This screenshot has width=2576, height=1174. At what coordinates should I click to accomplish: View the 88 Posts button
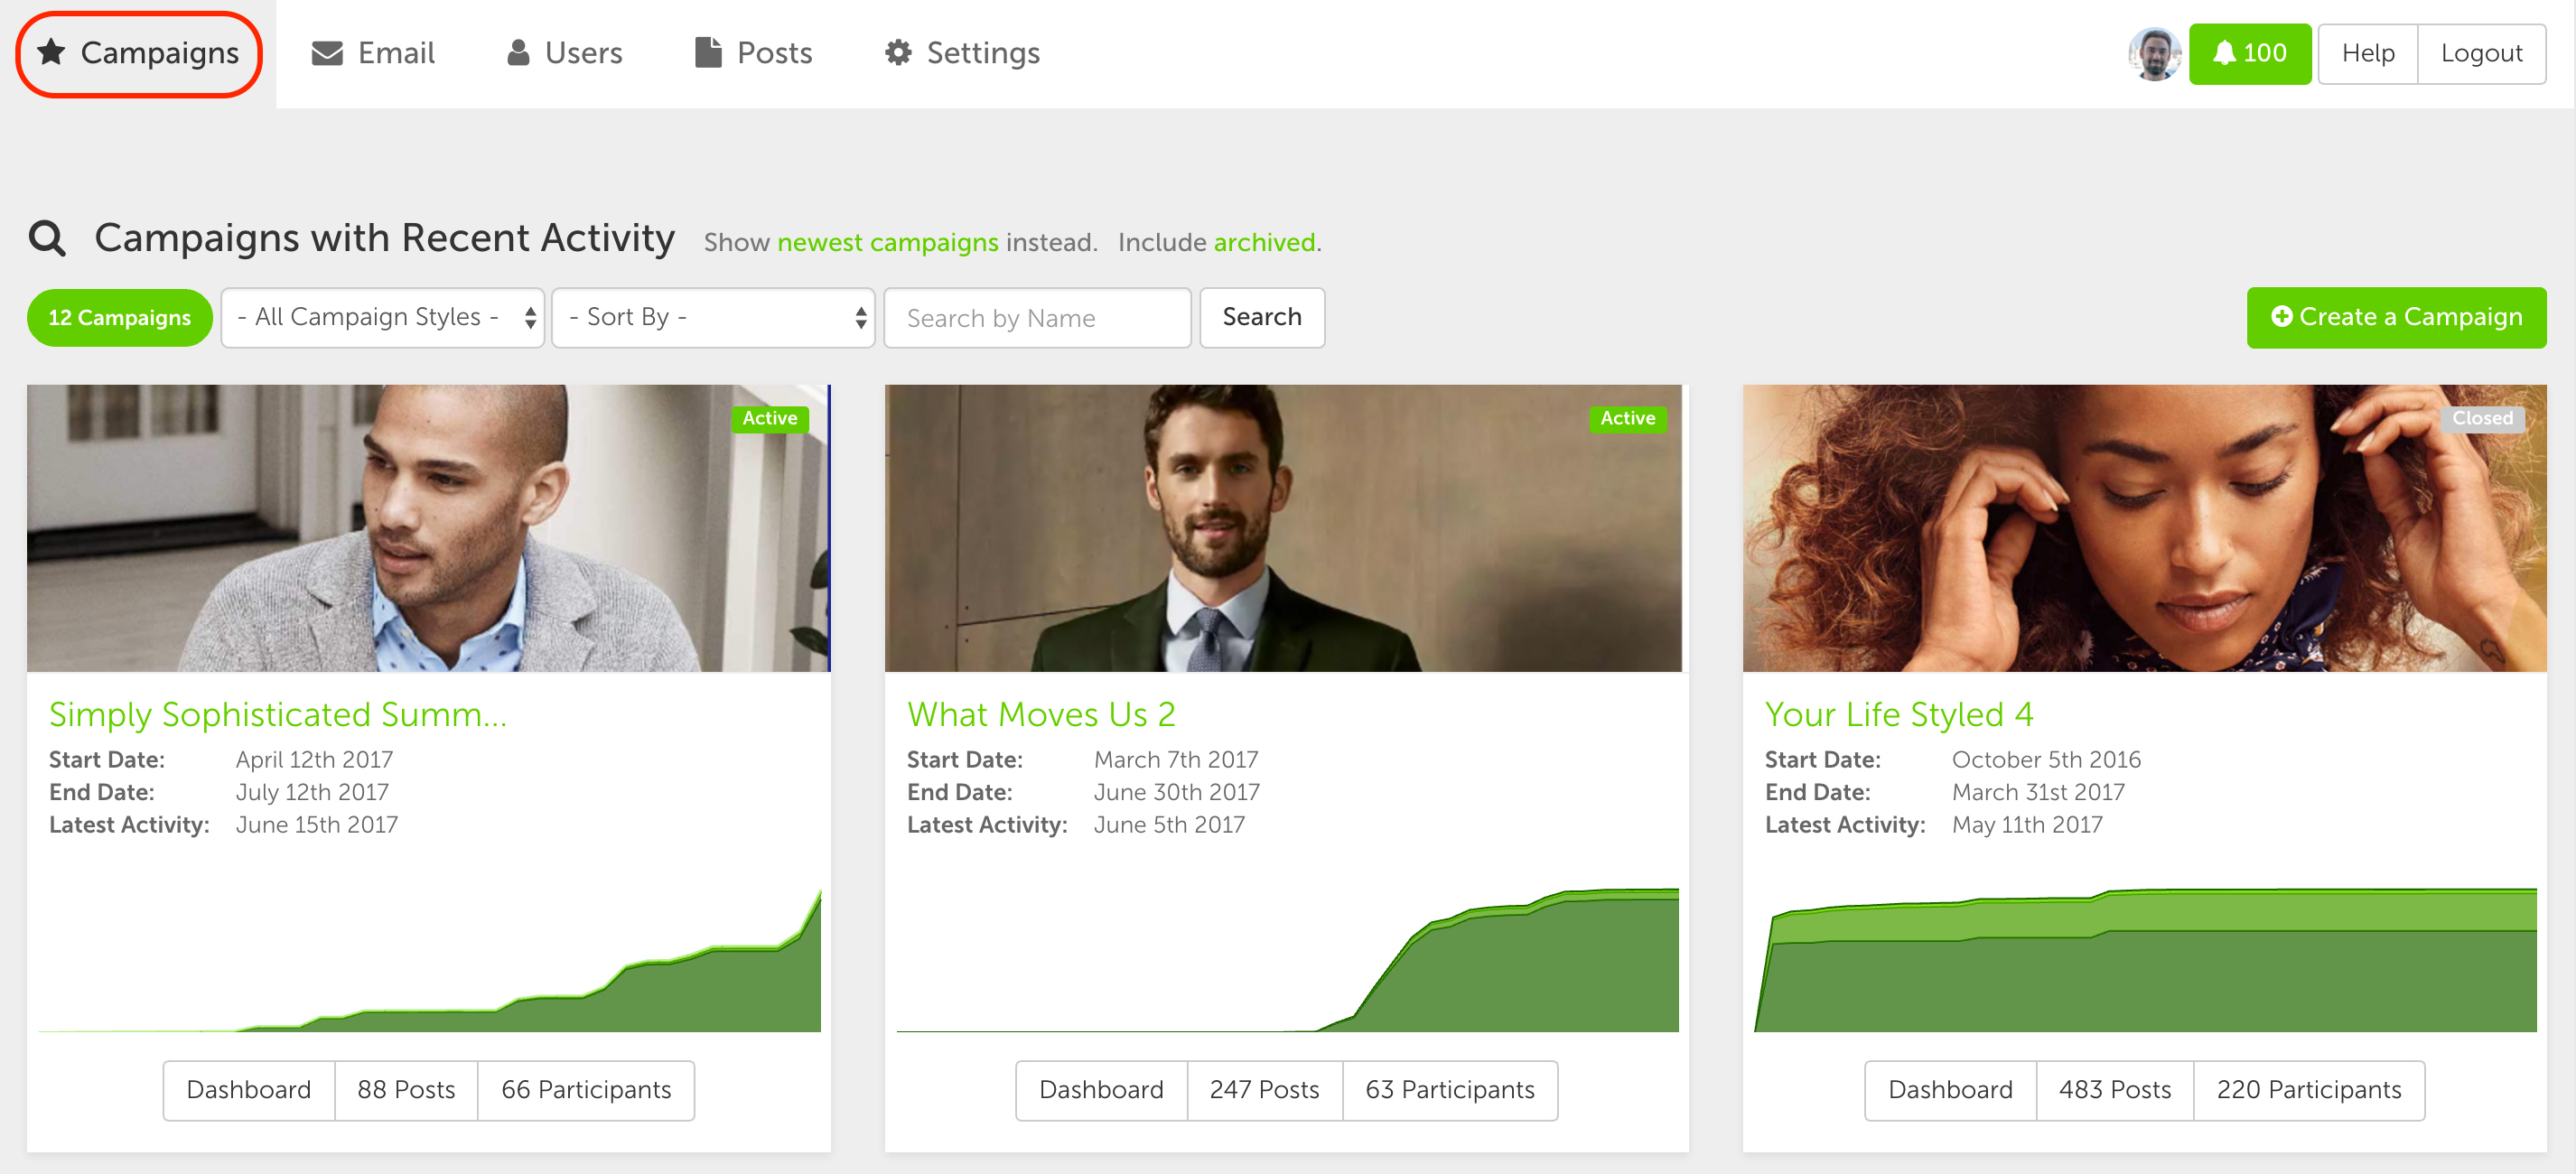pos(406,1090)
